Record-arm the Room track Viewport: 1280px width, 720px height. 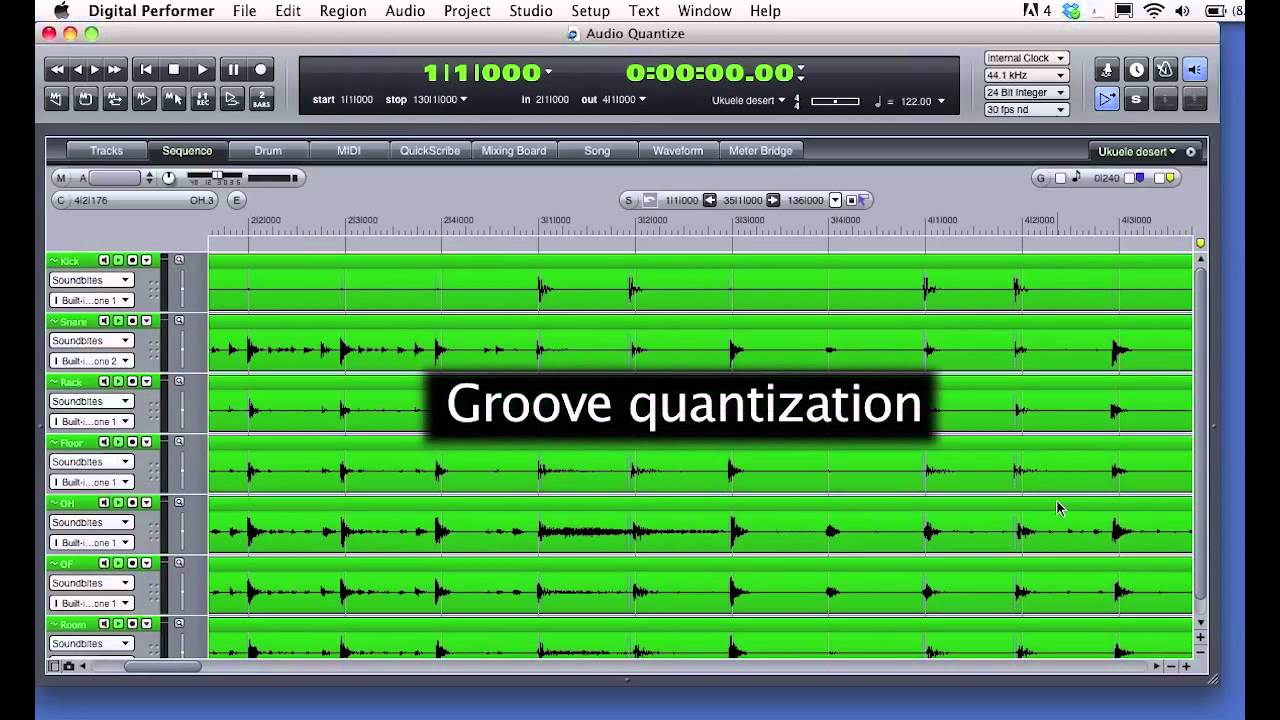tap(132, 624)
